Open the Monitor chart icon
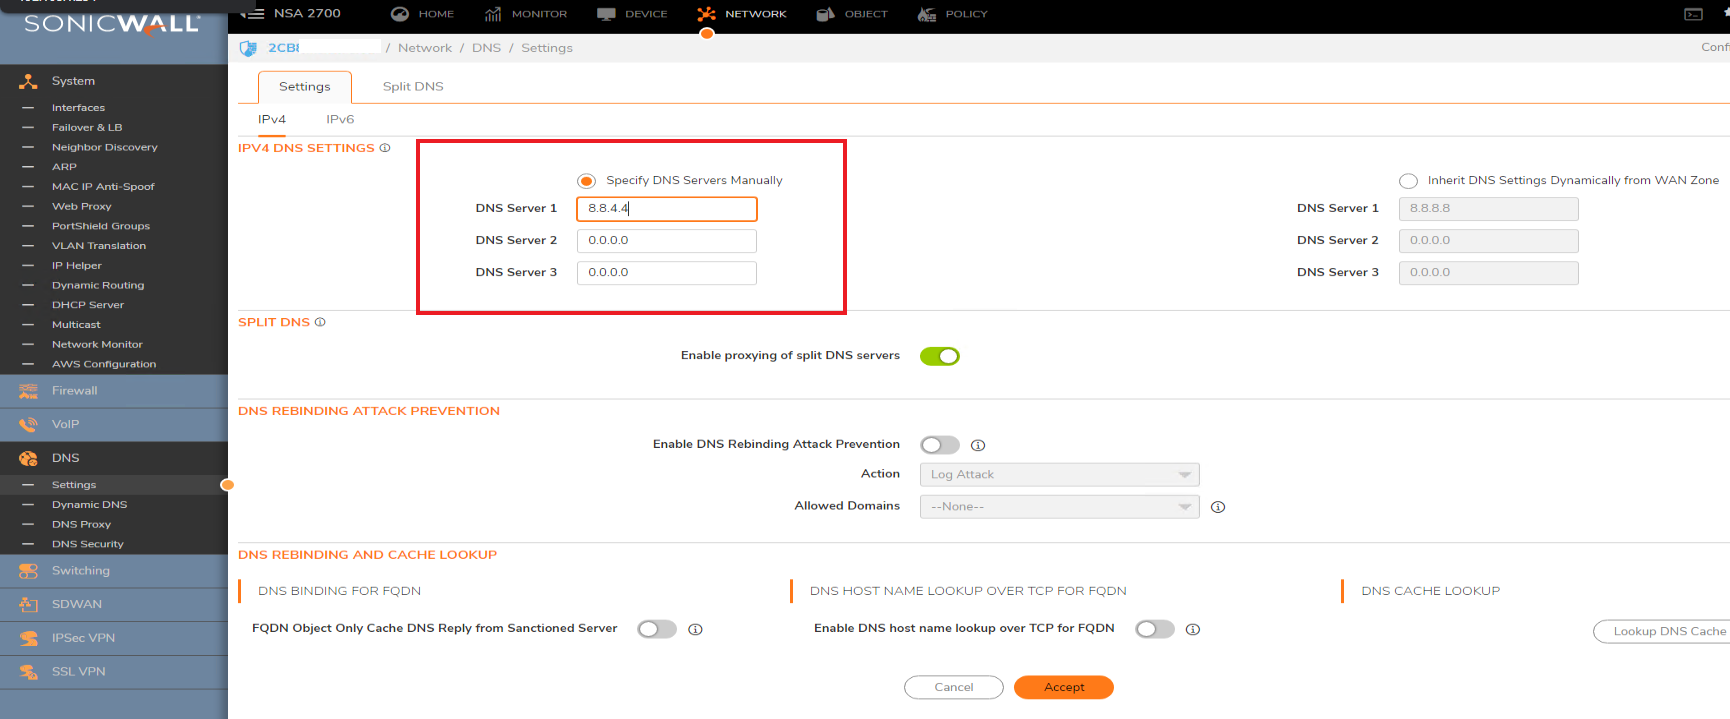Image resolution: width=1730 pixels, height=719 pixels. (493, 14)
